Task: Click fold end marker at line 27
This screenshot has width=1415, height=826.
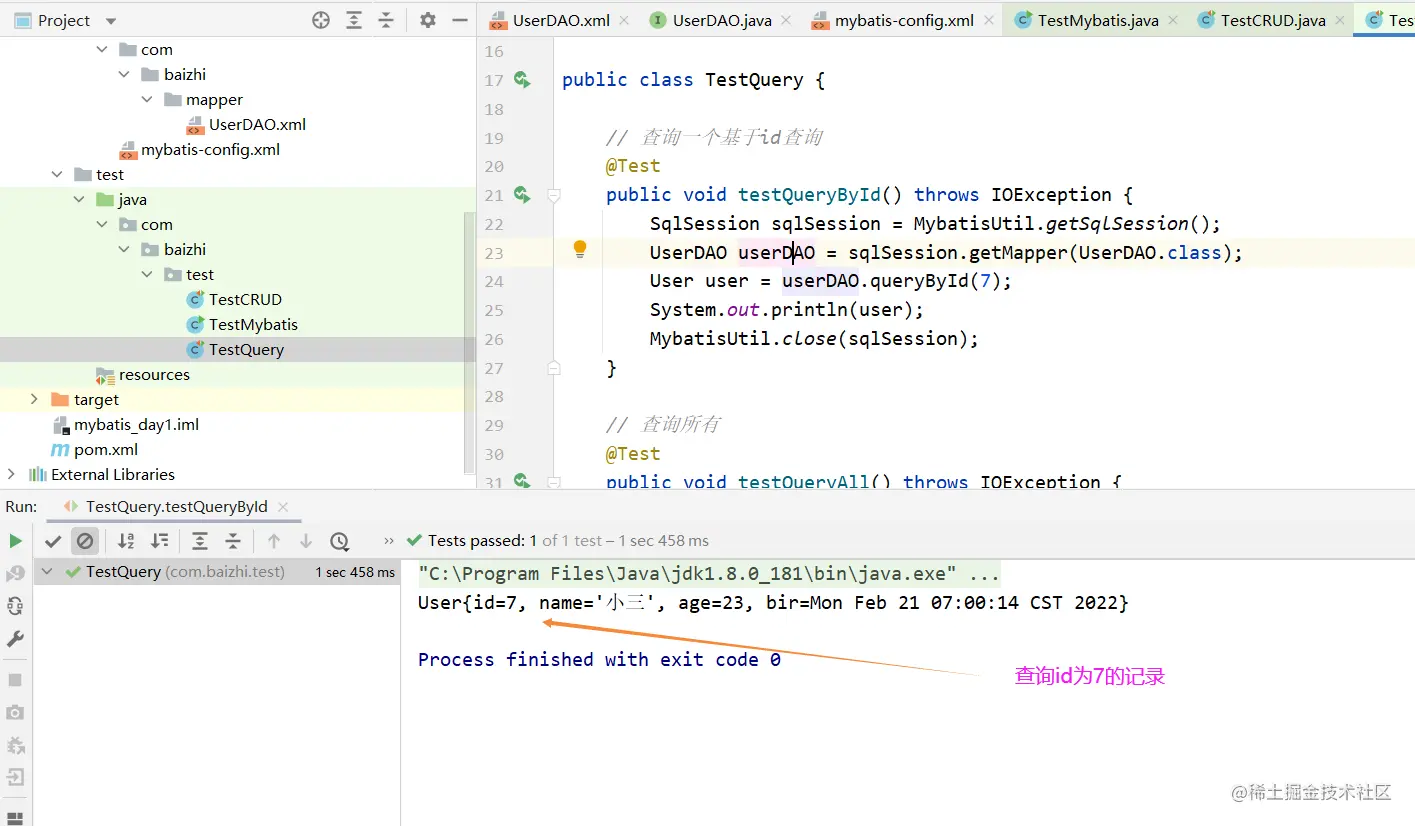Action: click(x=554, y=368)
